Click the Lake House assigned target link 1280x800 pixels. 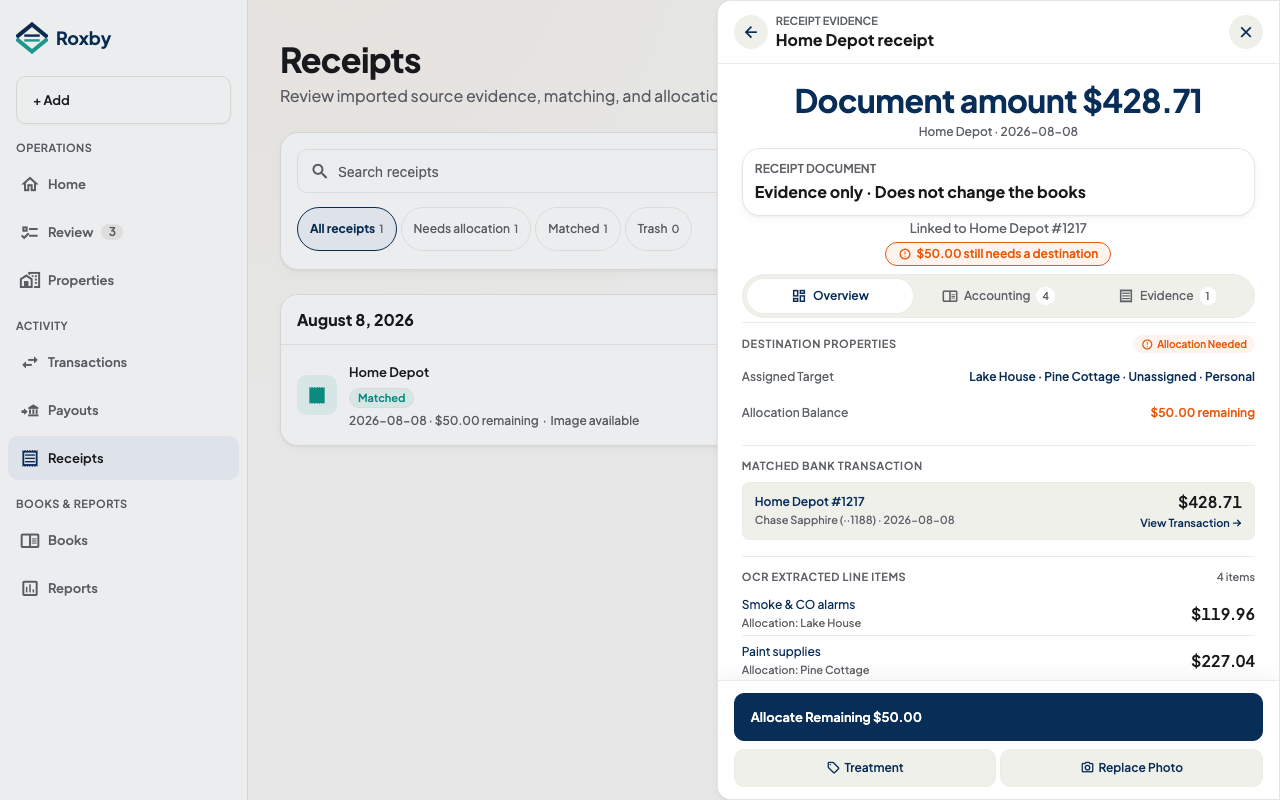(x=1002, y=377)
